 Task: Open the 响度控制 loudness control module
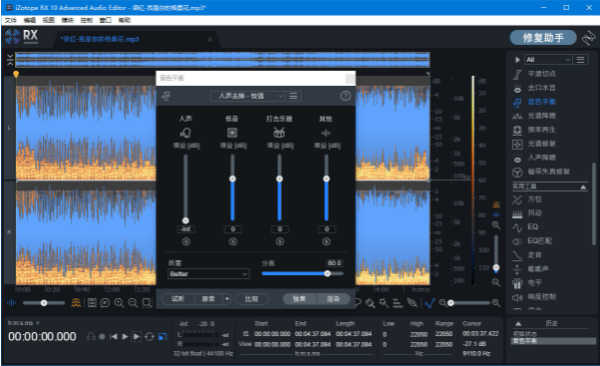coord(541,297)
